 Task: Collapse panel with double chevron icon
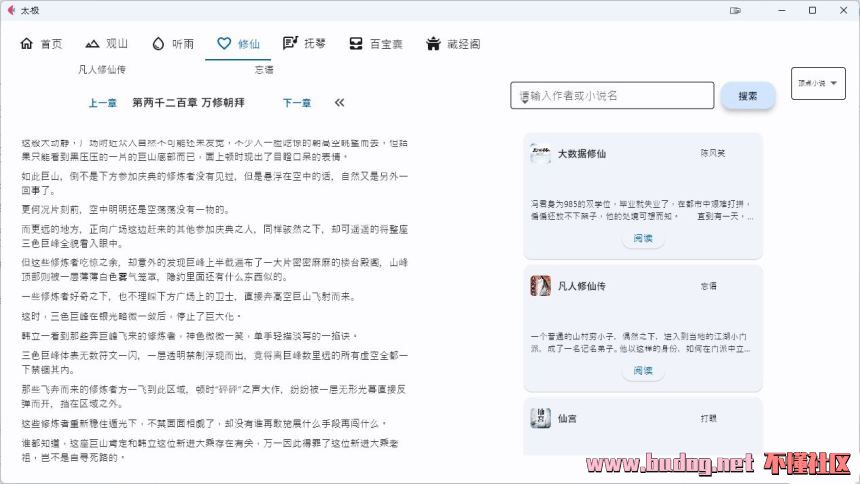click(340, 103)
